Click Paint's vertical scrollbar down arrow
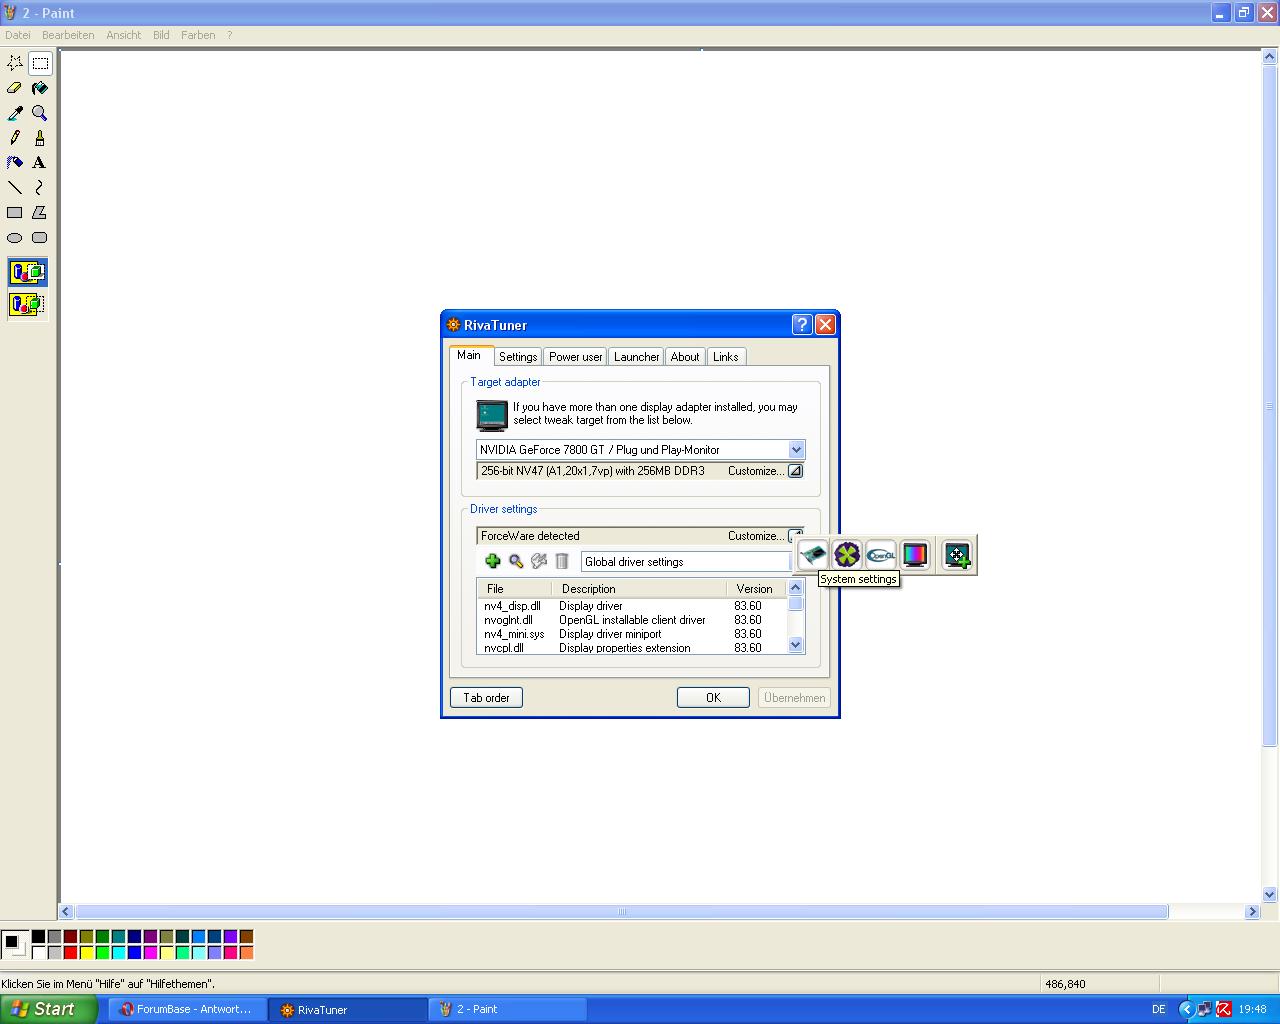The width and height of the screenshot is (1280, 1024). tap(1270, 895)
